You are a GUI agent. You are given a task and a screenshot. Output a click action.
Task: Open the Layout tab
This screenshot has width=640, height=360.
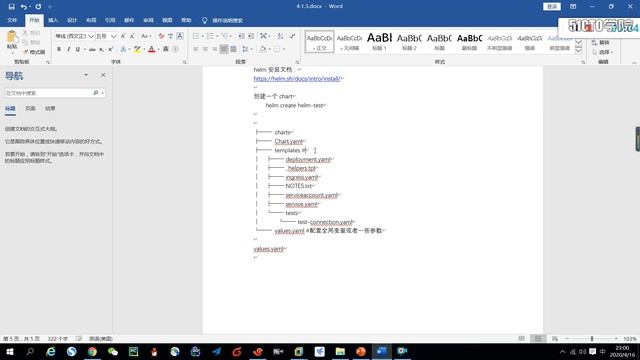tap(91, 20)
